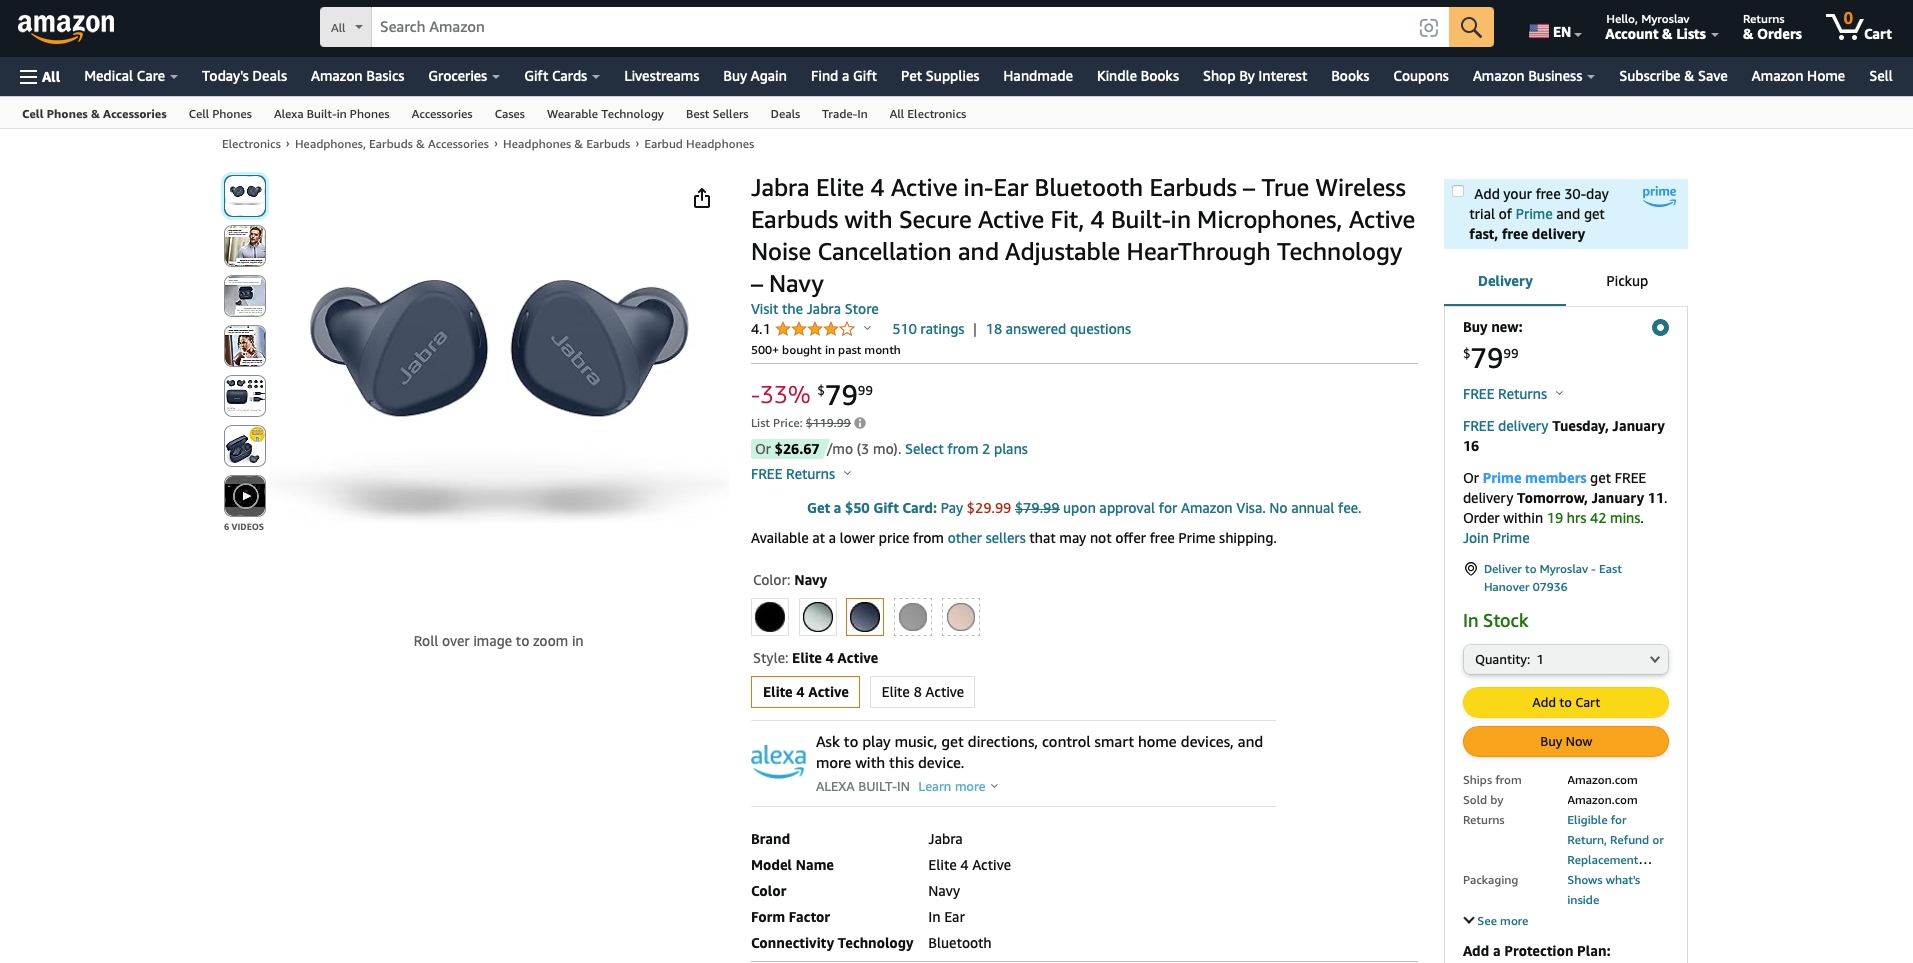Click the Amazon logo
The image size is (1913, 963).
pyautogui.click(x=66, y=28)
